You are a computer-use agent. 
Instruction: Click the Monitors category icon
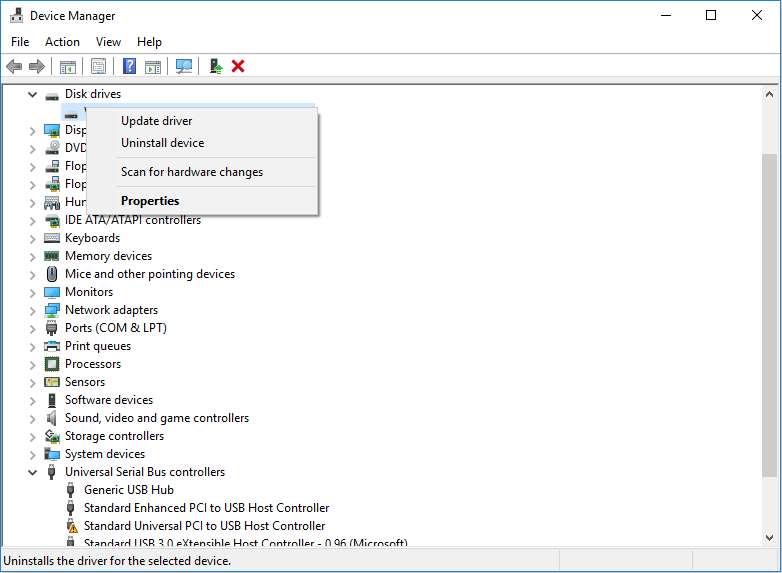[52, 292]
